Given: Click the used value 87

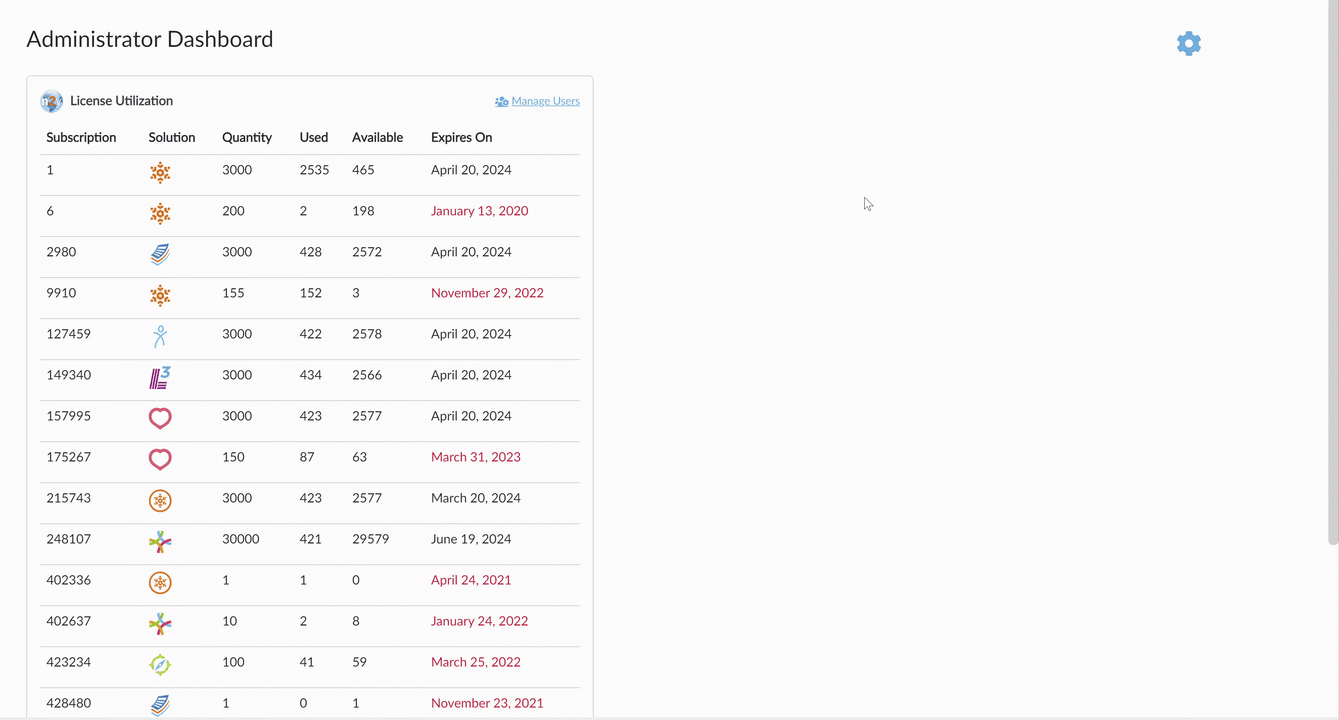Looking at the screenshot, I should 307,457.
